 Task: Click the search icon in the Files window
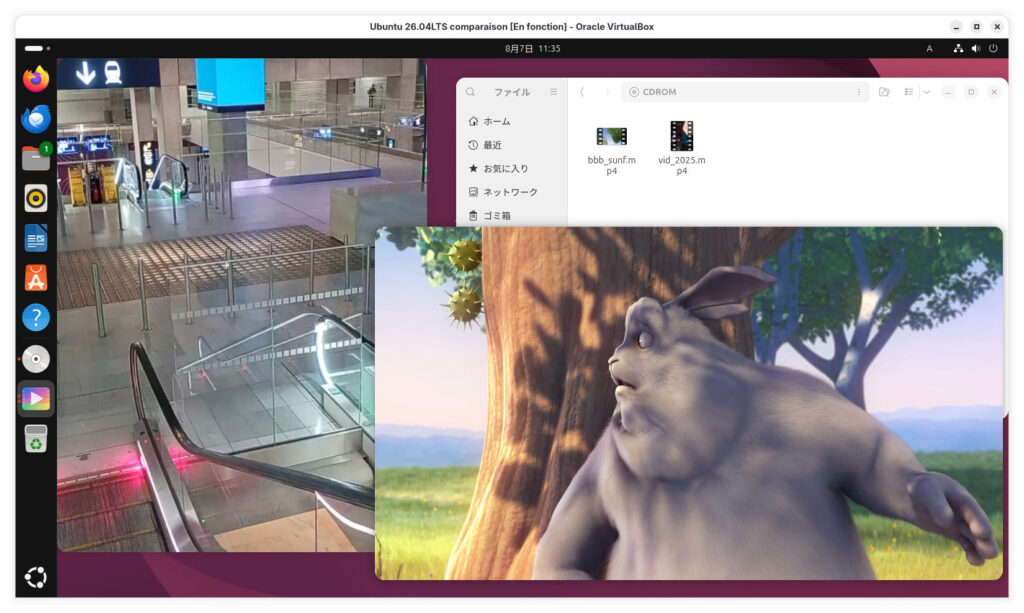tap(470, 92)
